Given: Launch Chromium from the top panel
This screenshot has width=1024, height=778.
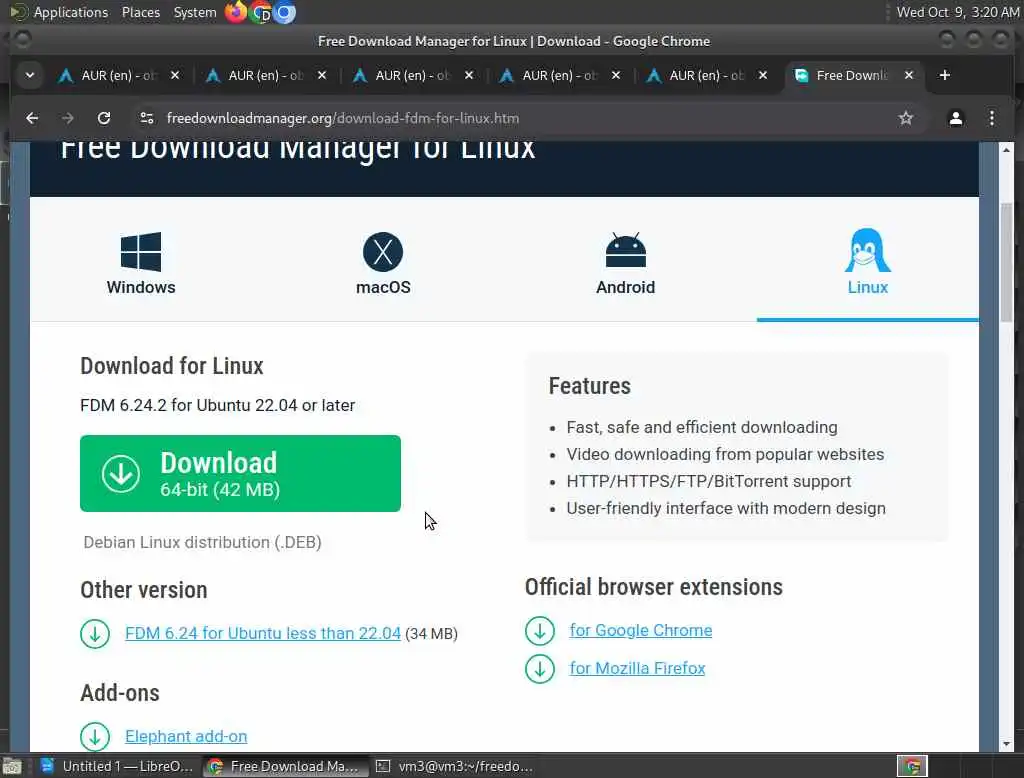Looking at the screenshot, I should (284, 12).
